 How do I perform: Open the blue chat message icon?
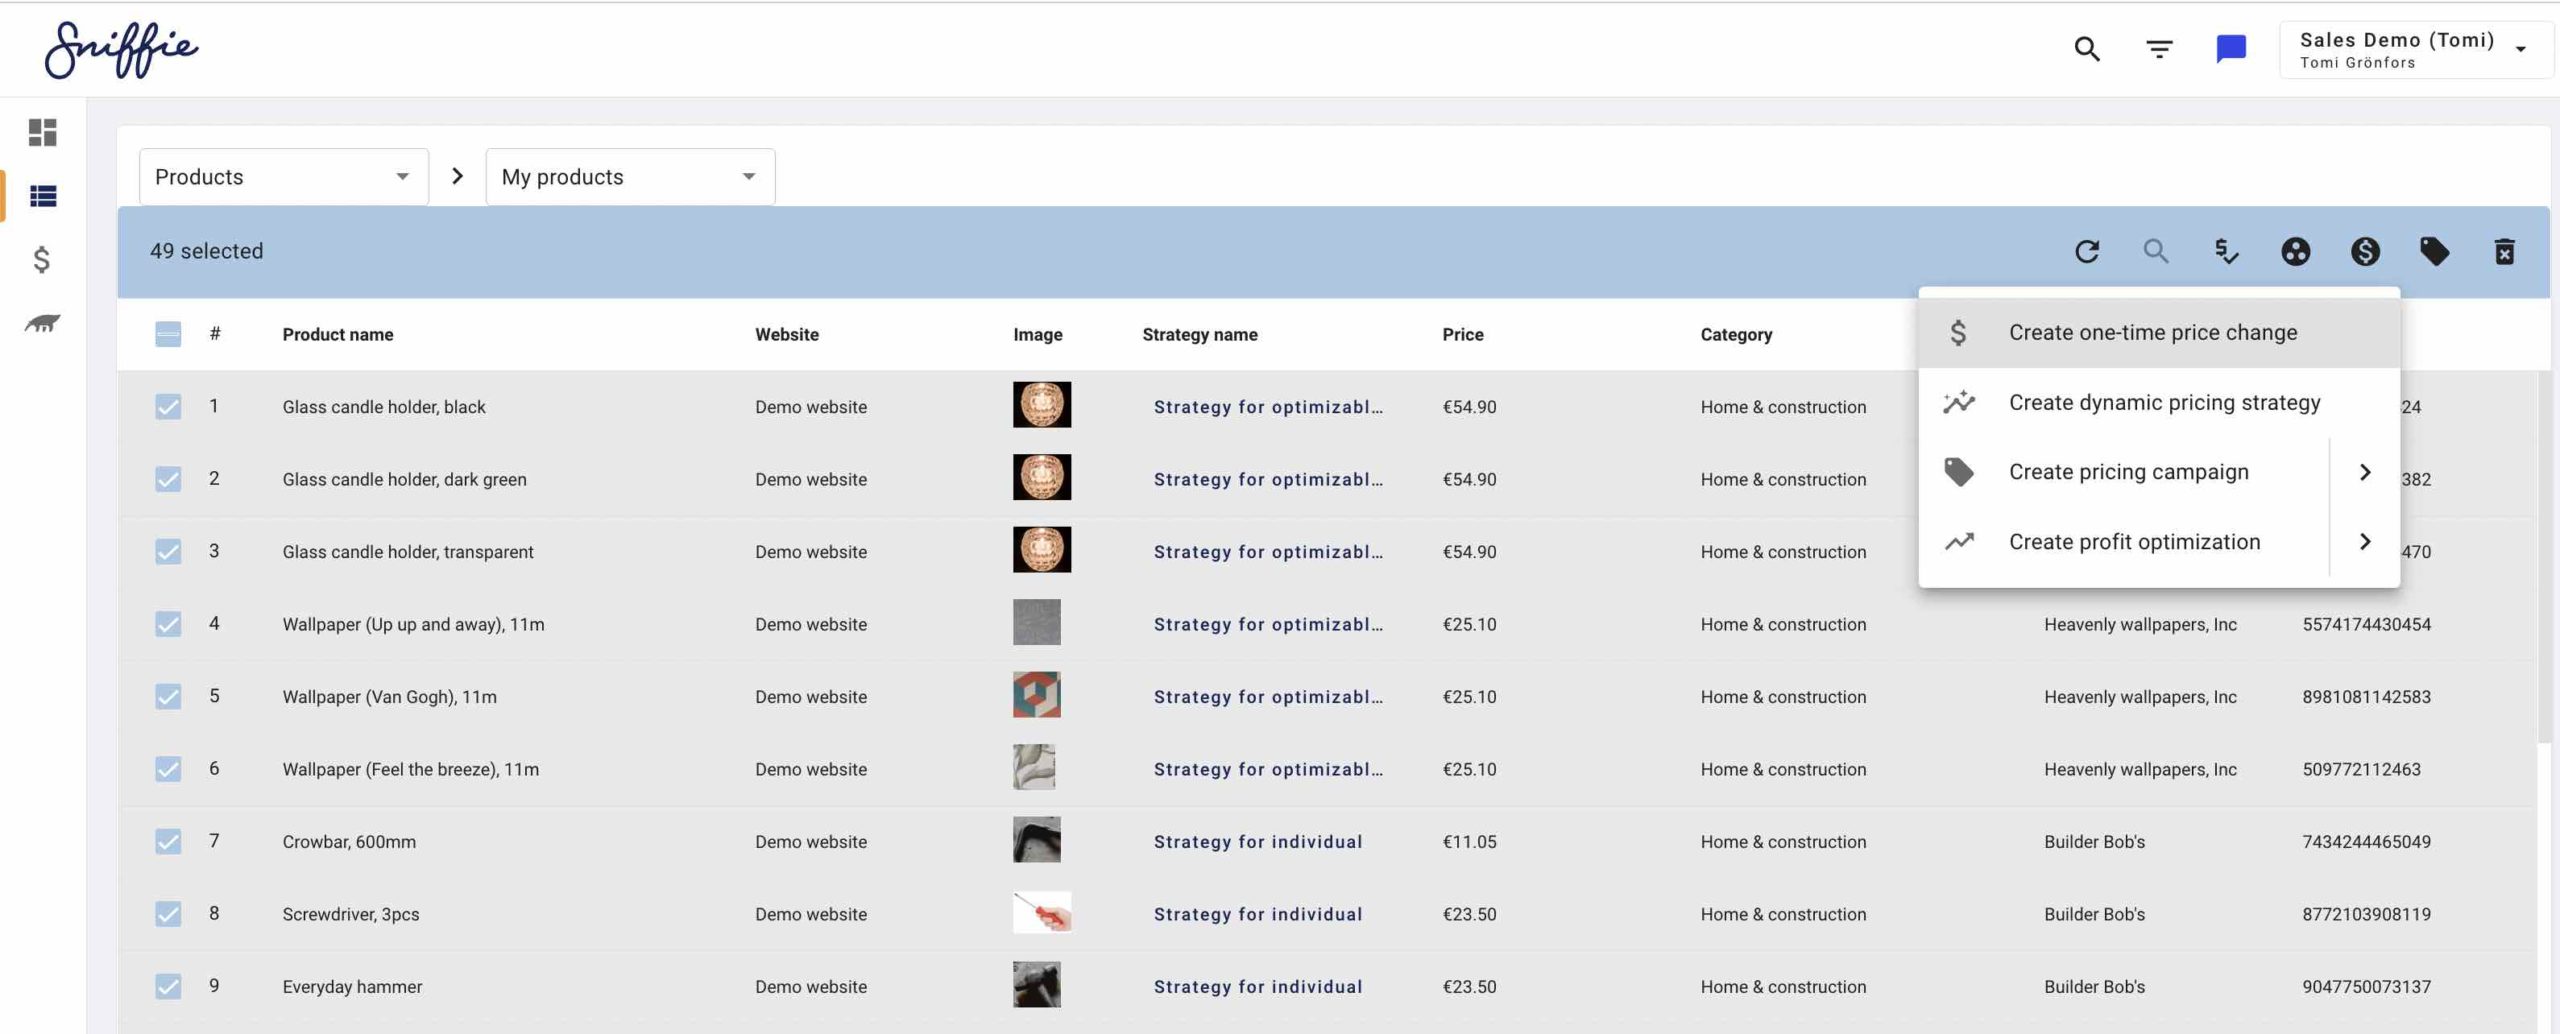2231,49
